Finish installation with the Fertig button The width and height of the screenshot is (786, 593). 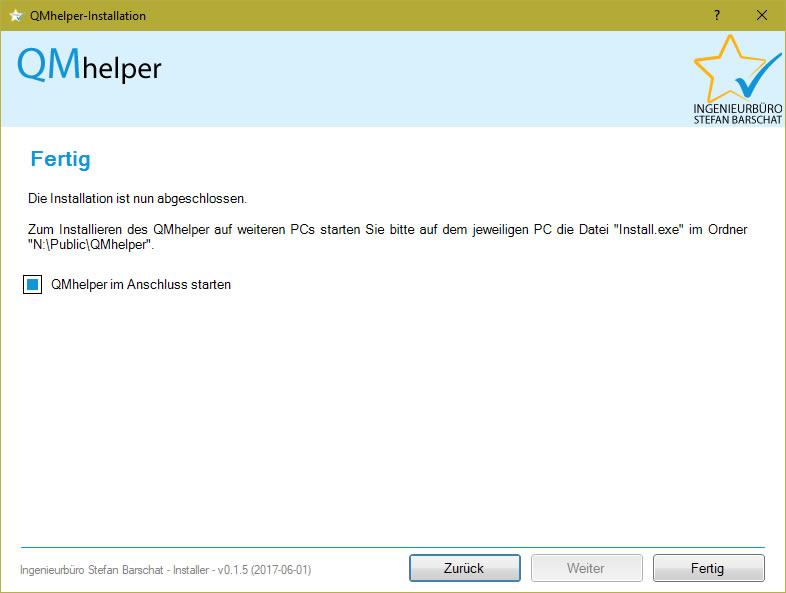(x=708, y=568)
